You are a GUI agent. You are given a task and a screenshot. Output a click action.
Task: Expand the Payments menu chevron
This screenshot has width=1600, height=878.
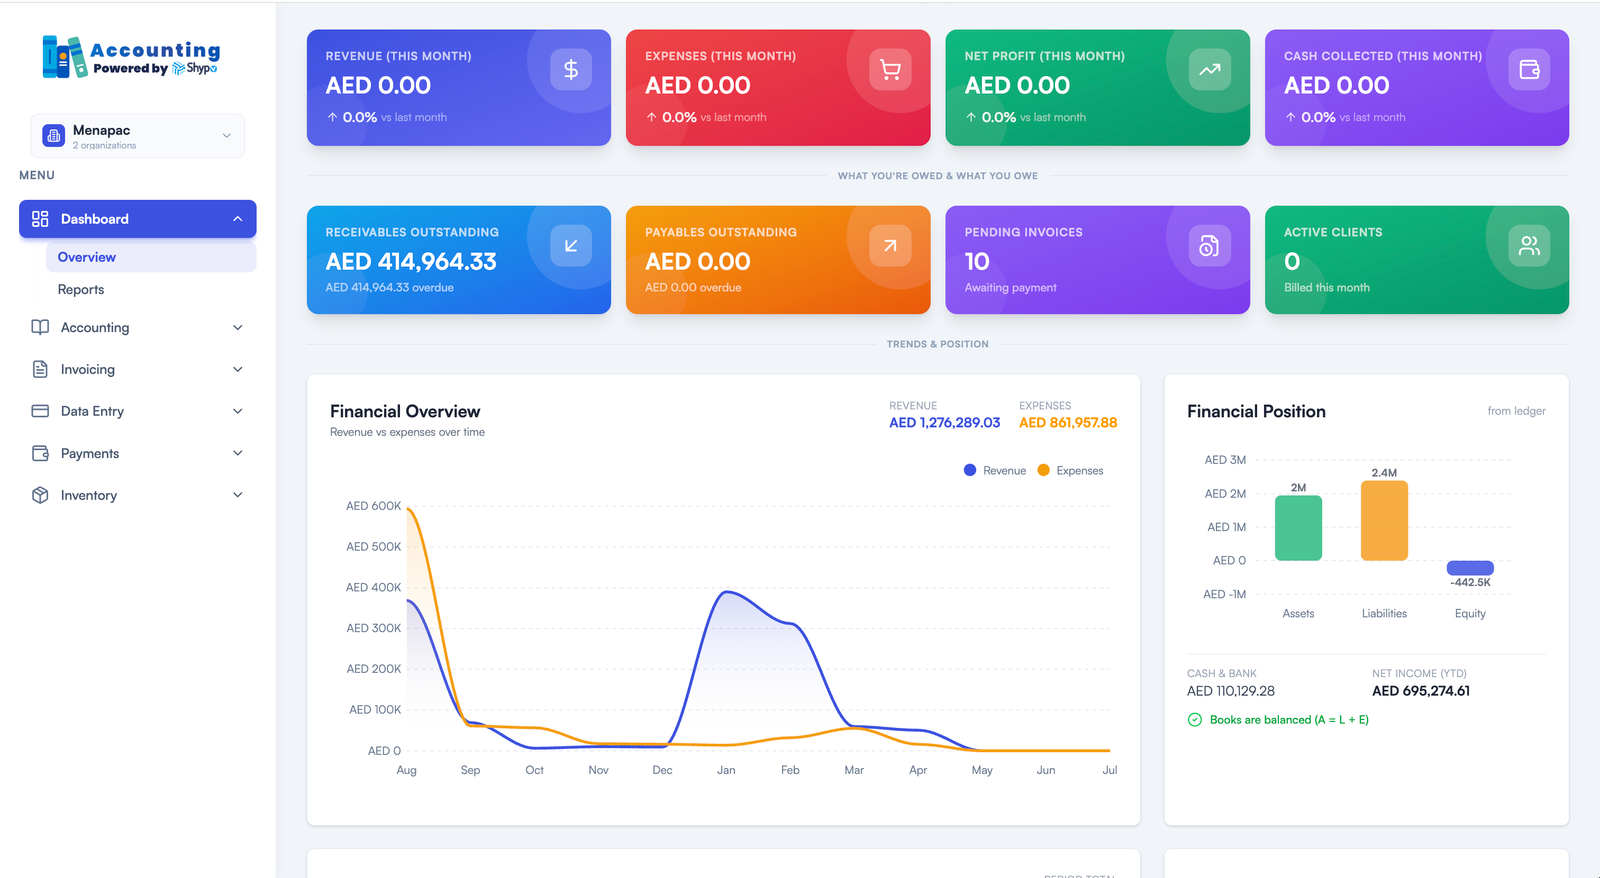[x=238, y=453]
